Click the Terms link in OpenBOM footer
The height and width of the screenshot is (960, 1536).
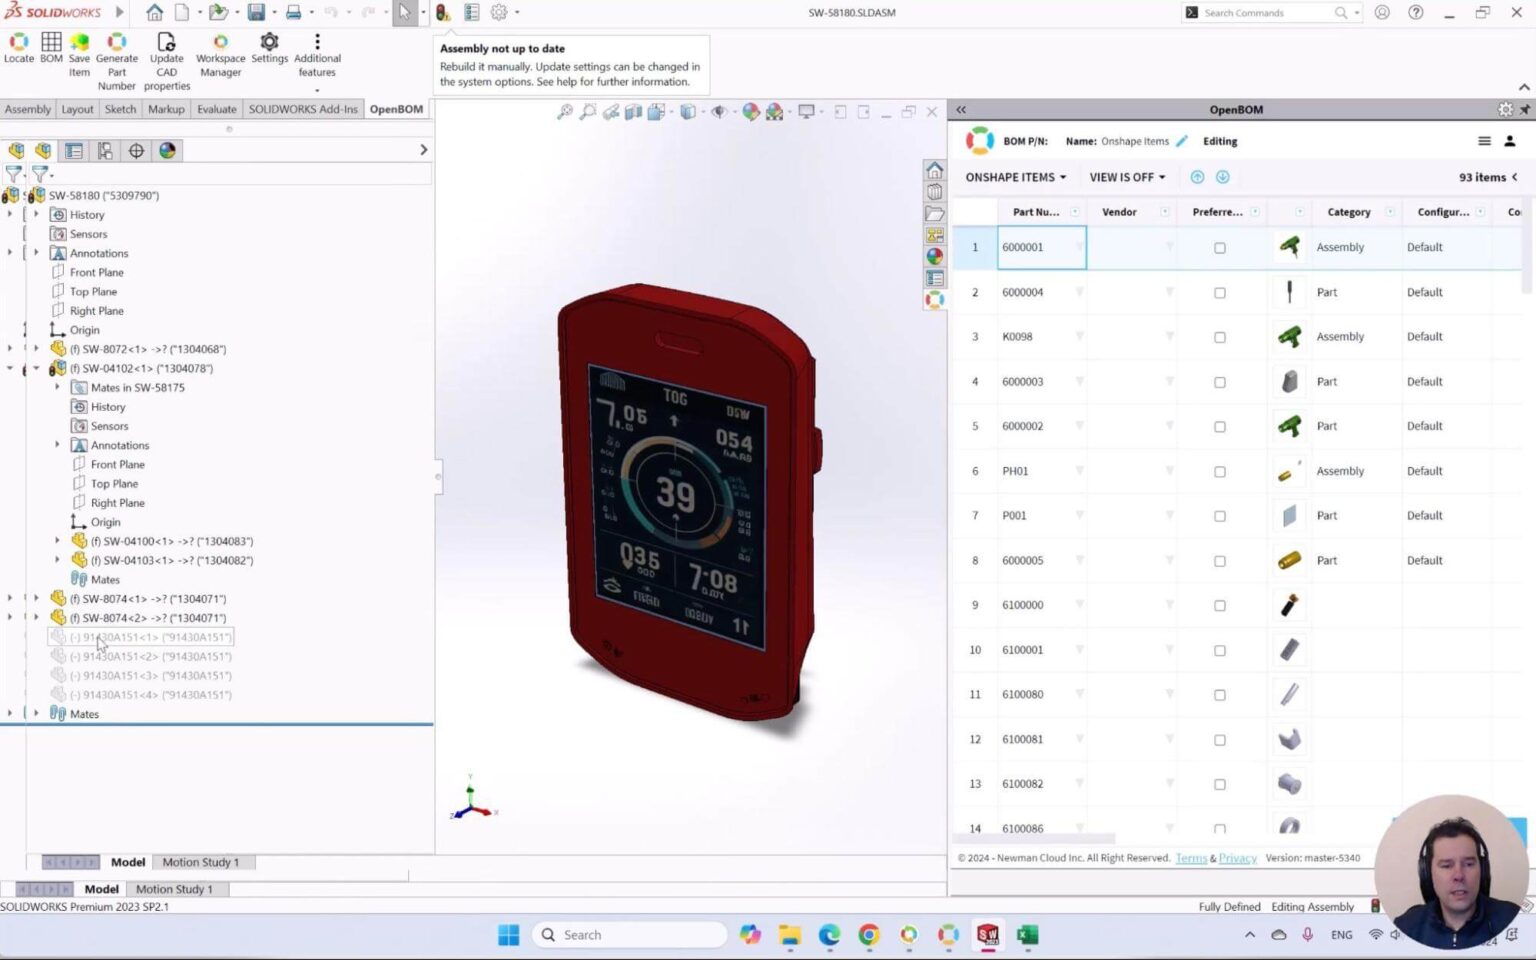pos(1191,857)
